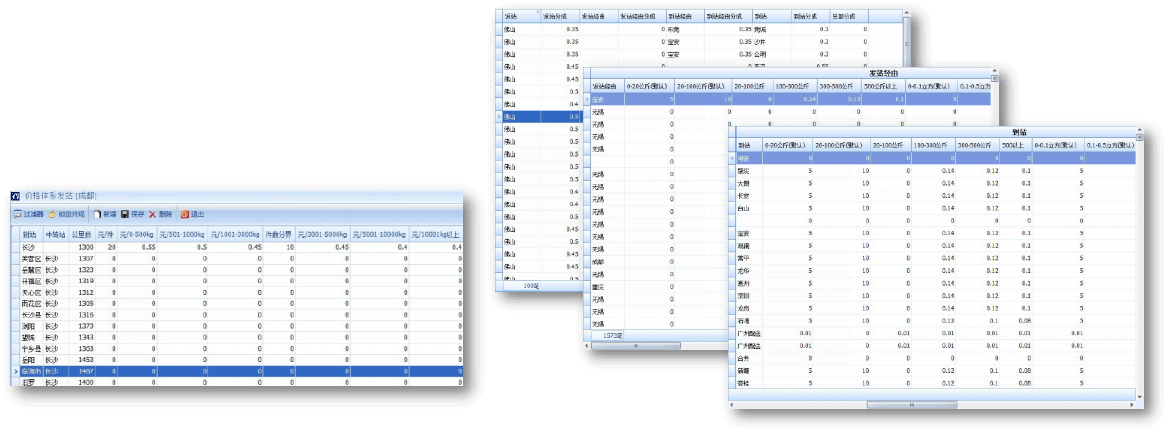This screenshot has height=432, width=1168.
Task: Click the 新增 new document icon
Action: click(x=97, y=214)
